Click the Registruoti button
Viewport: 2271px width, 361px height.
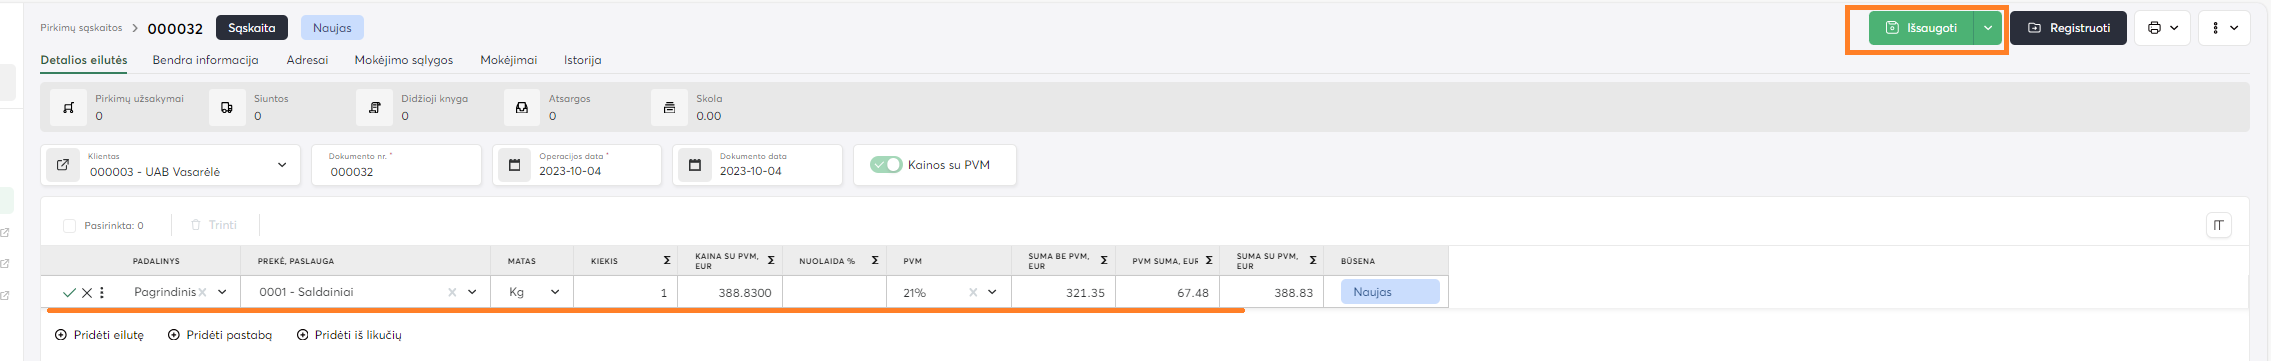point(2068,28)
